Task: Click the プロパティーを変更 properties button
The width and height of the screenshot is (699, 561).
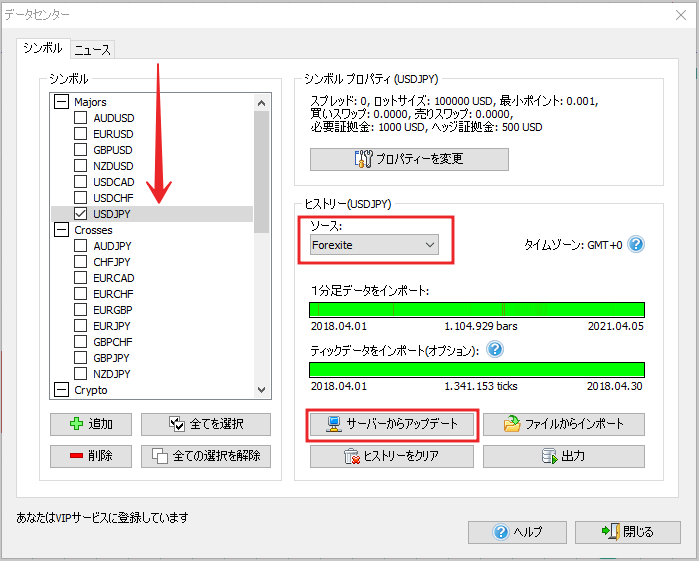Action: click(x=409, y=159)
